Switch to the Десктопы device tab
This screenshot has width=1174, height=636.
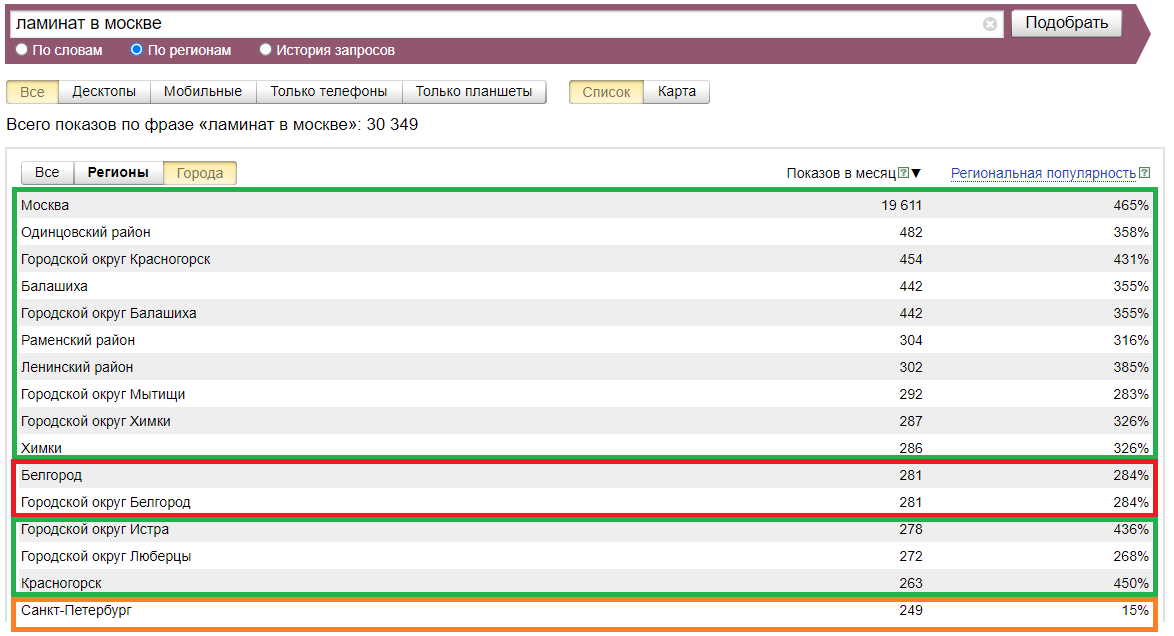104,92
